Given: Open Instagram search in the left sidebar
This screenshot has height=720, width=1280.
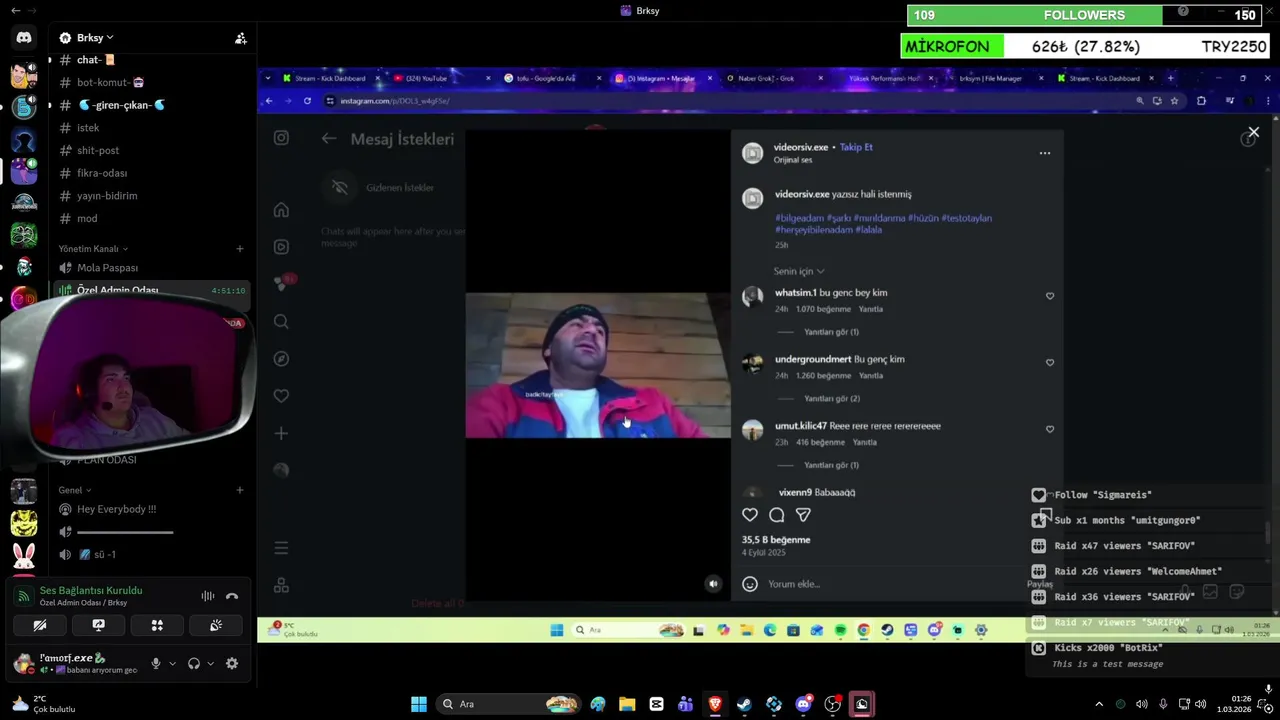Looking at the screenshot, I should point(281,321).
